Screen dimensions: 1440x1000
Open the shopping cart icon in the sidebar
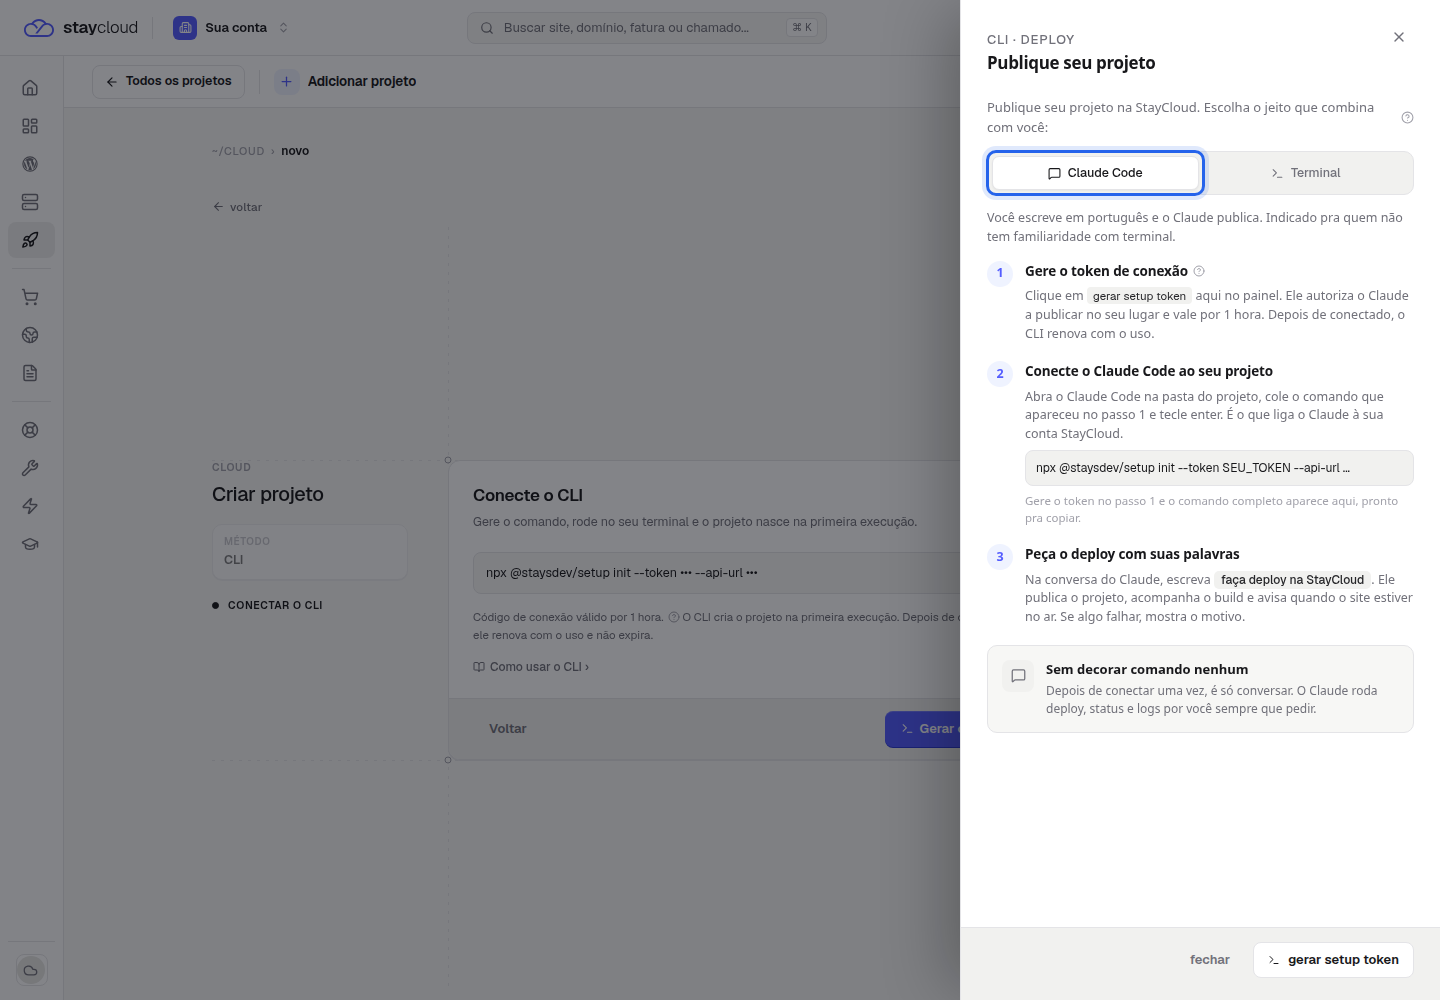(30, 297)
